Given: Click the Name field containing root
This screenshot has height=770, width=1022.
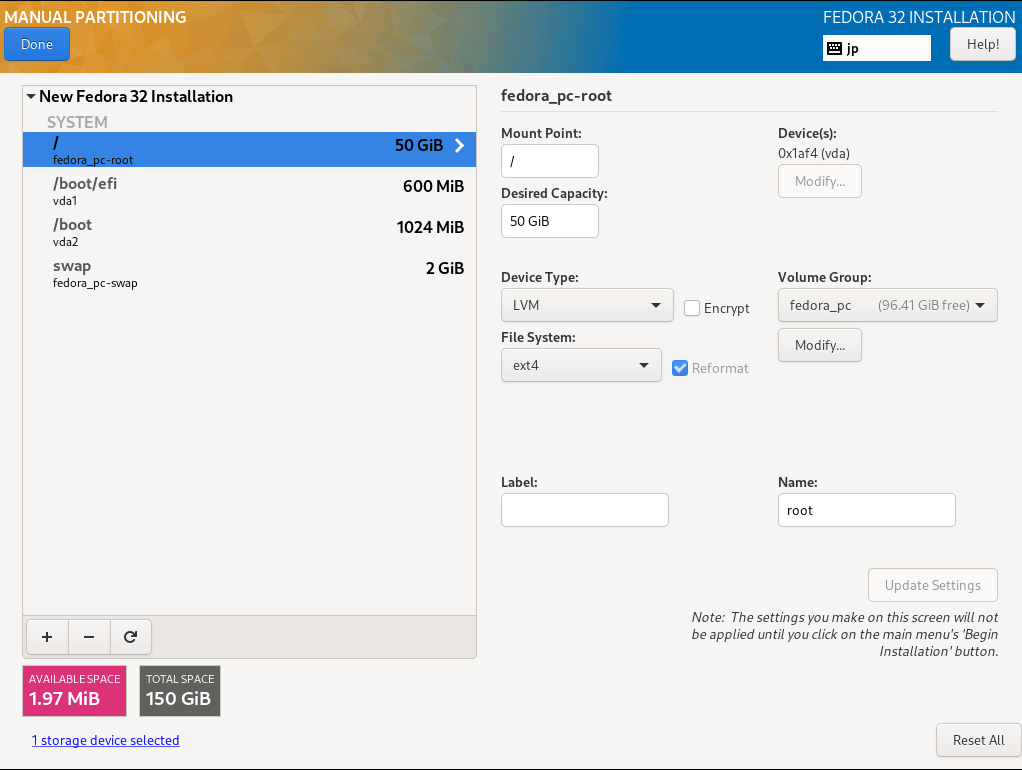Looking at the screenshot, I should click(x=866, y=510).
